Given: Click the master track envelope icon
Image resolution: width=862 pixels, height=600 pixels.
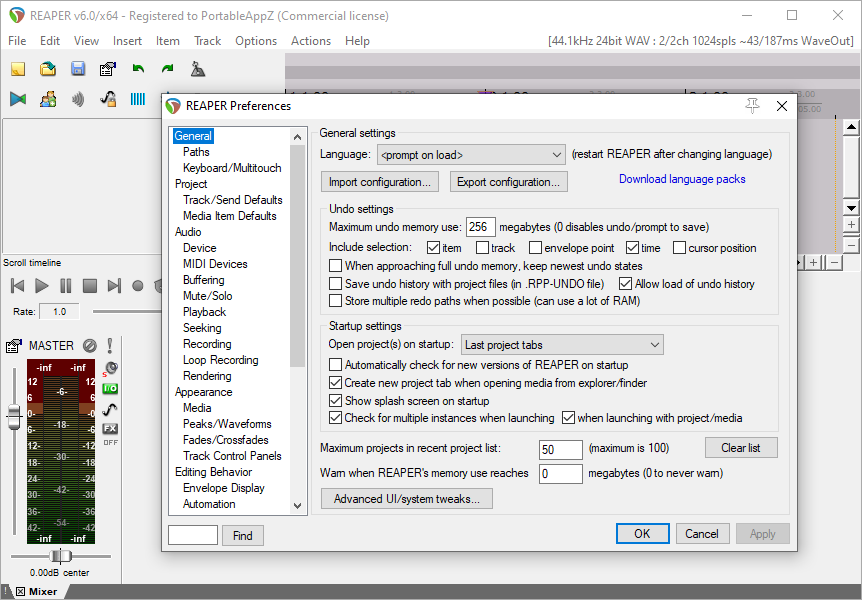Looking at the screenshot, I should click(x=110, y=409).
